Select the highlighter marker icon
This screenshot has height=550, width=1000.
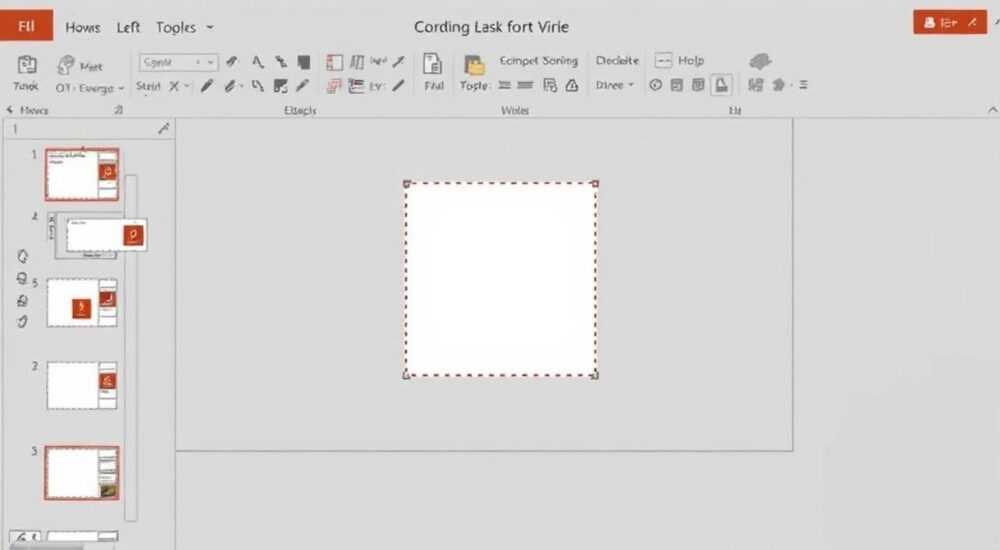[x=230, y=86]
